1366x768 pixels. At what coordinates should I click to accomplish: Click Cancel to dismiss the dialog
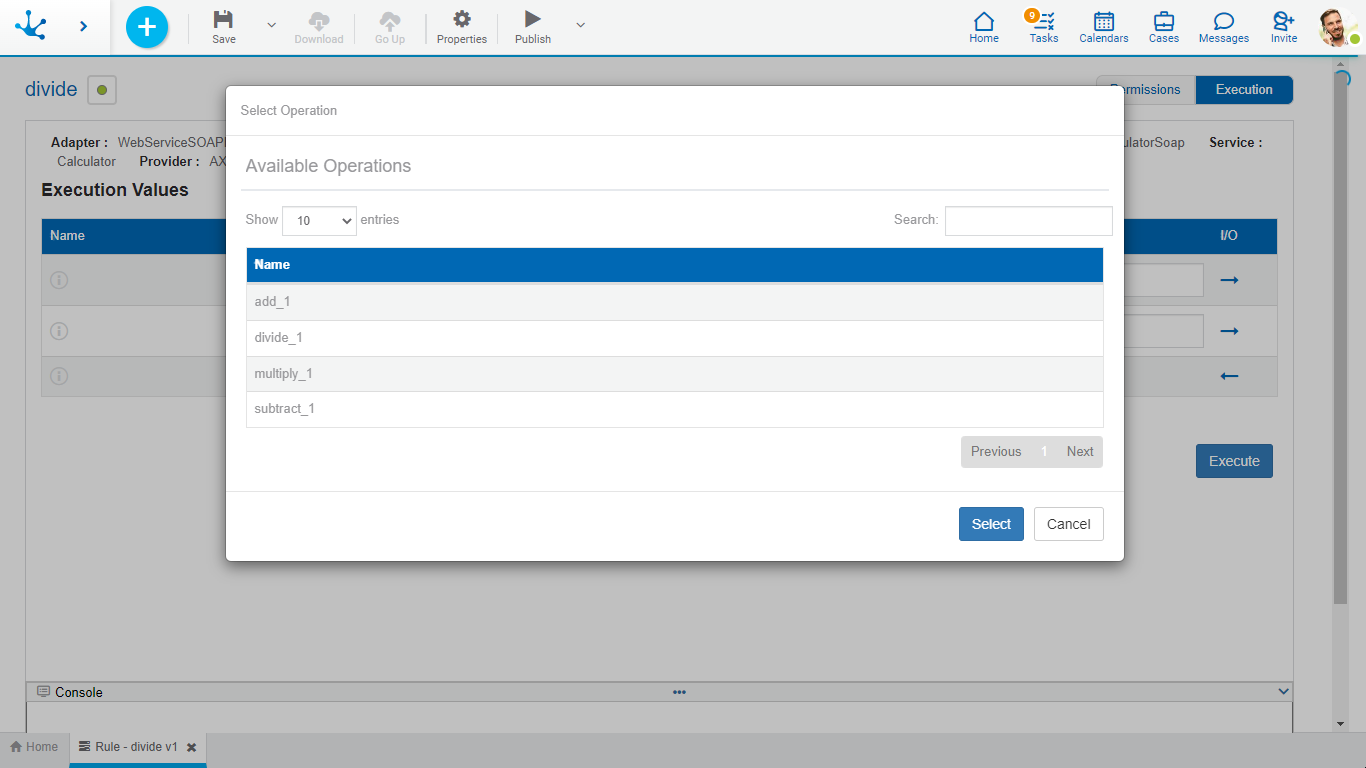click(x=1068, y=524)
